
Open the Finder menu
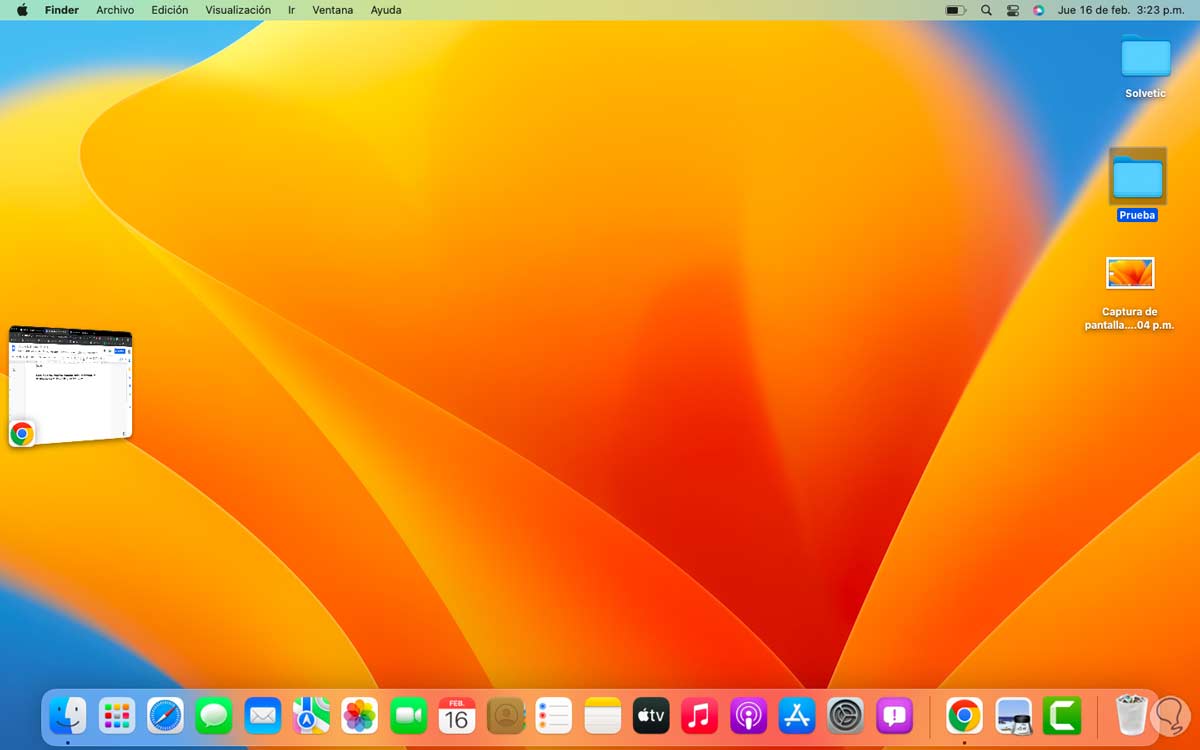(x=62, y=10)
